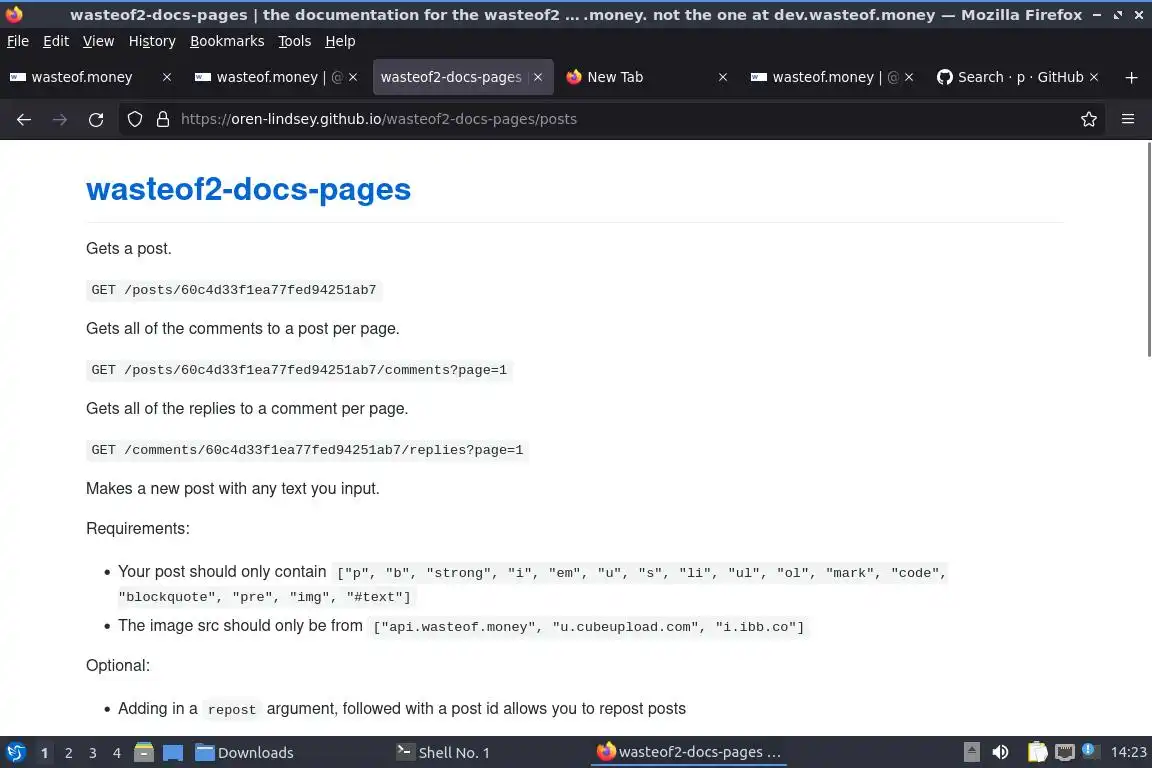The image size is (1152, 768).
Task: Close the Search · p · GitHub tab
Action: click(1094, 77)
